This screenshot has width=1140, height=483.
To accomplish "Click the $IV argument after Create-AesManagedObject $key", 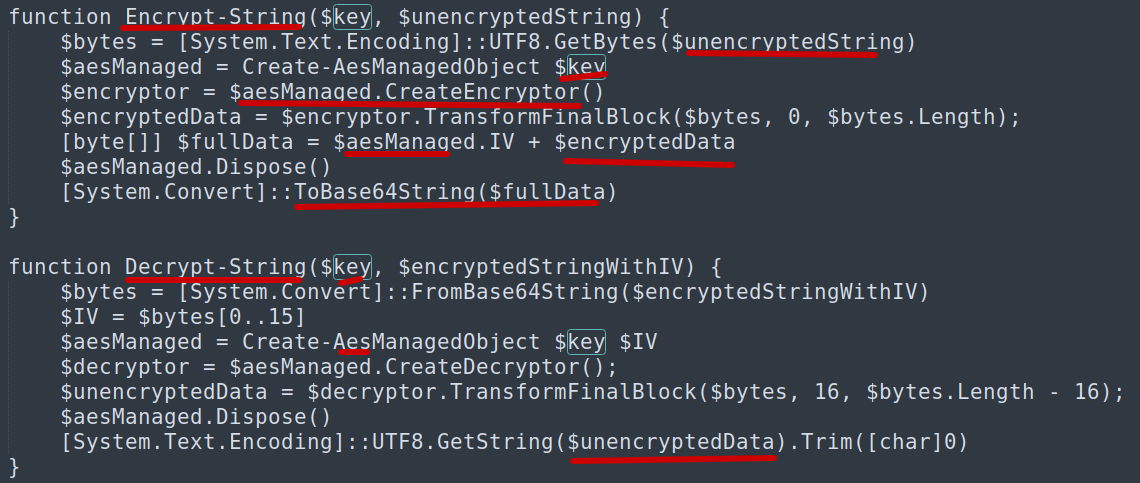I will [638, 341].
